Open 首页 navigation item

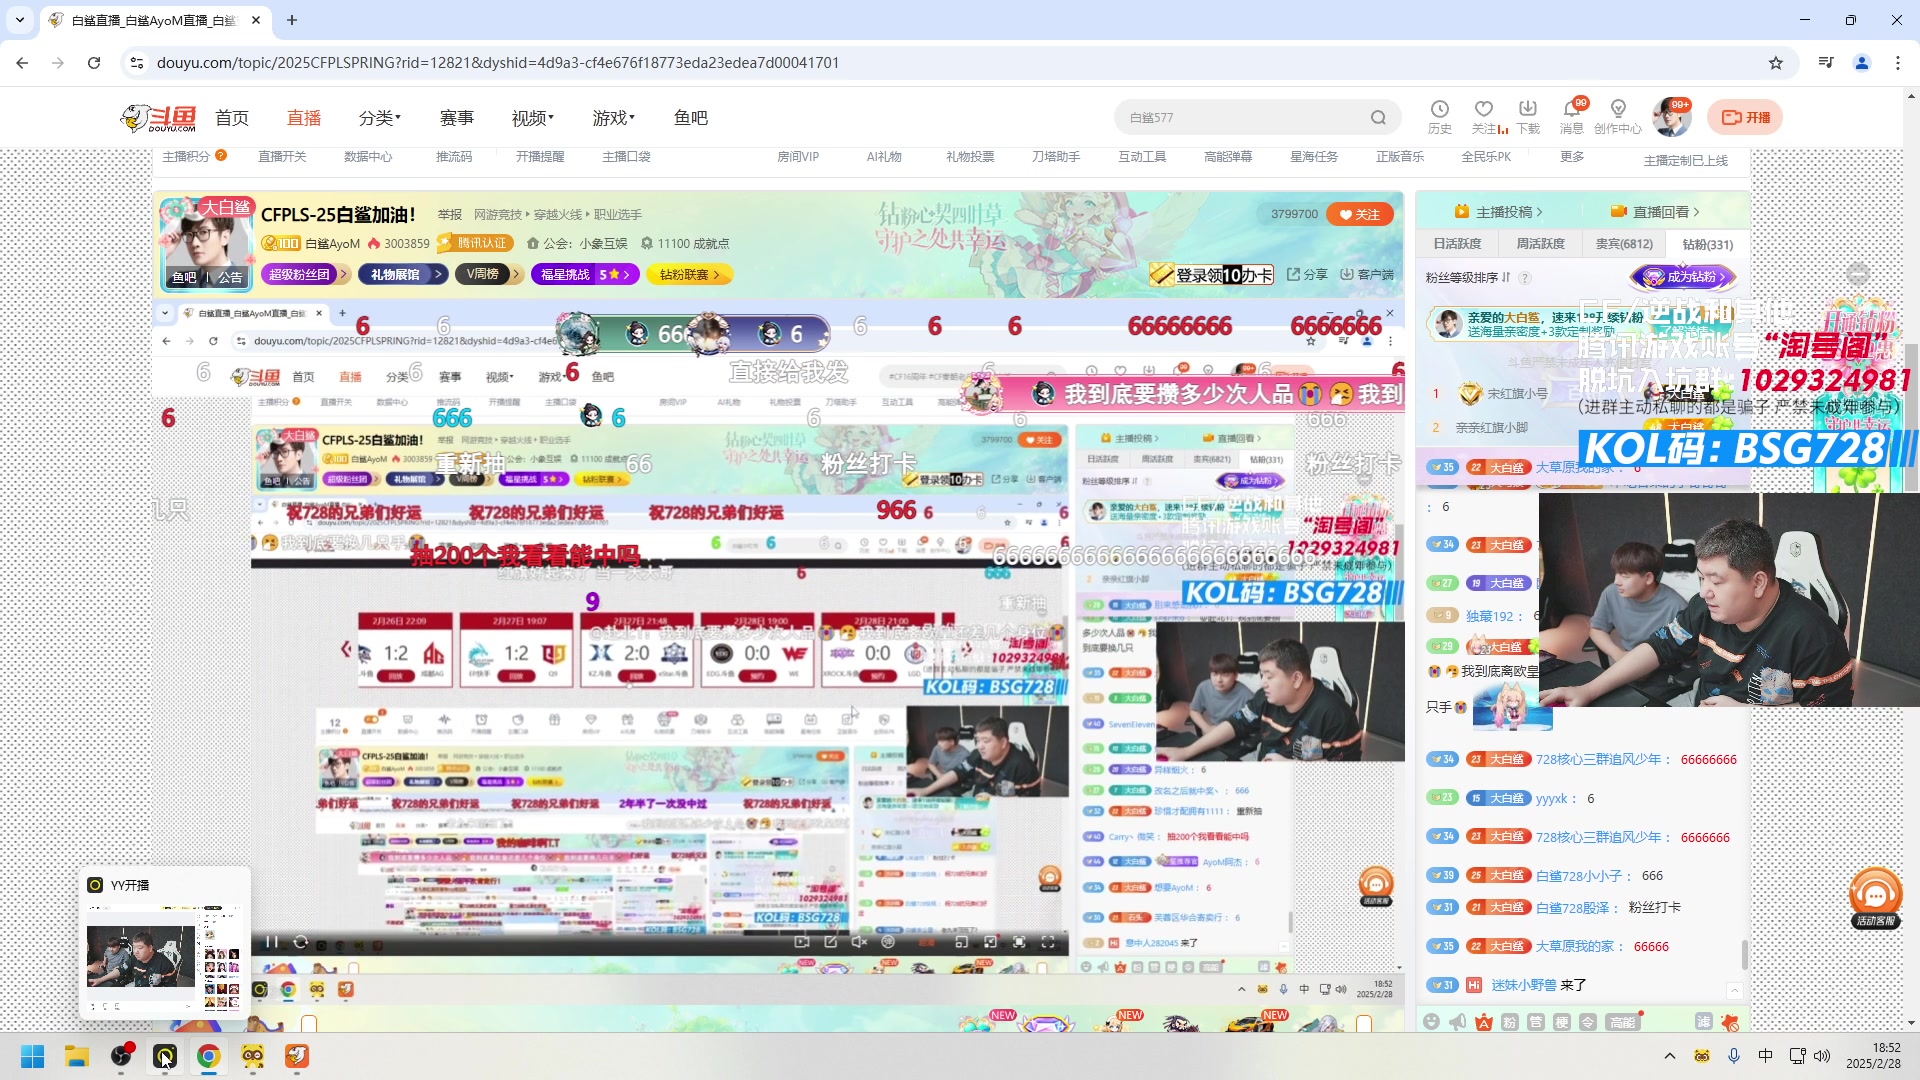tap(232, 118)
